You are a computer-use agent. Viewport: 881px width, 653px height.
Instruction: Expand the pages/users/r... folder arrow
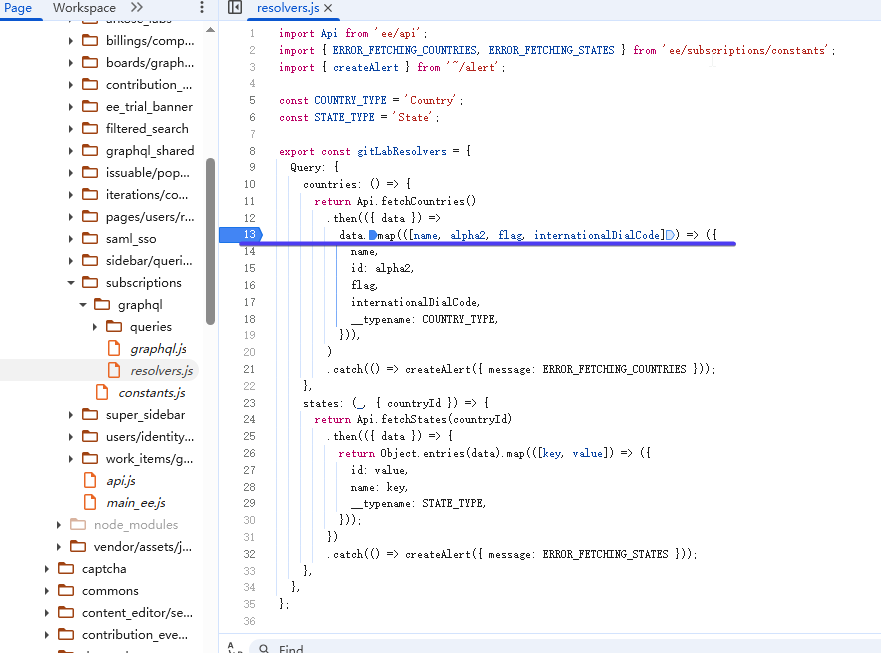click(x=70, y=217)
